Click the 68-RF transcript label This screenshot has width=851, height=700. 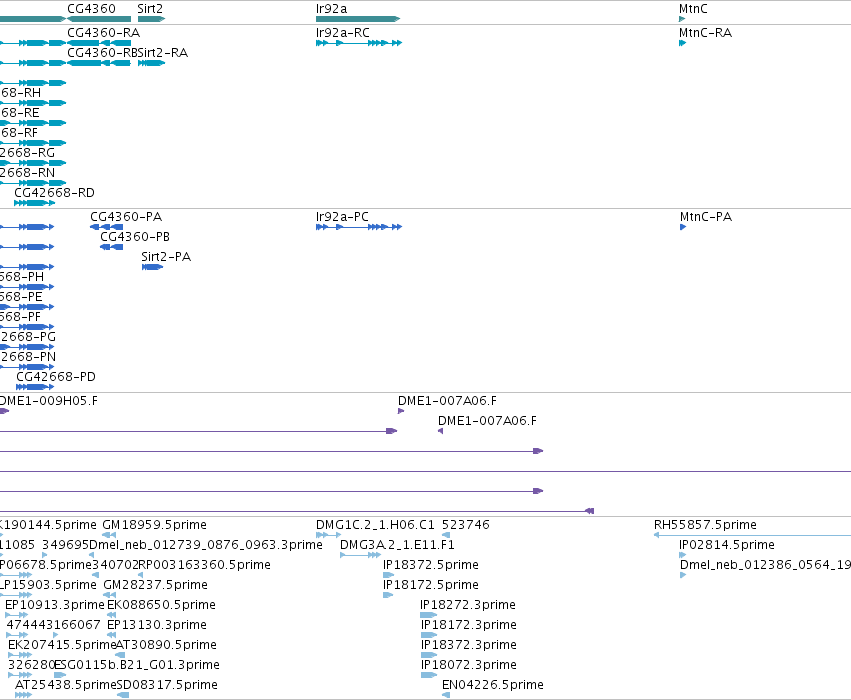(x=20, y=133)
